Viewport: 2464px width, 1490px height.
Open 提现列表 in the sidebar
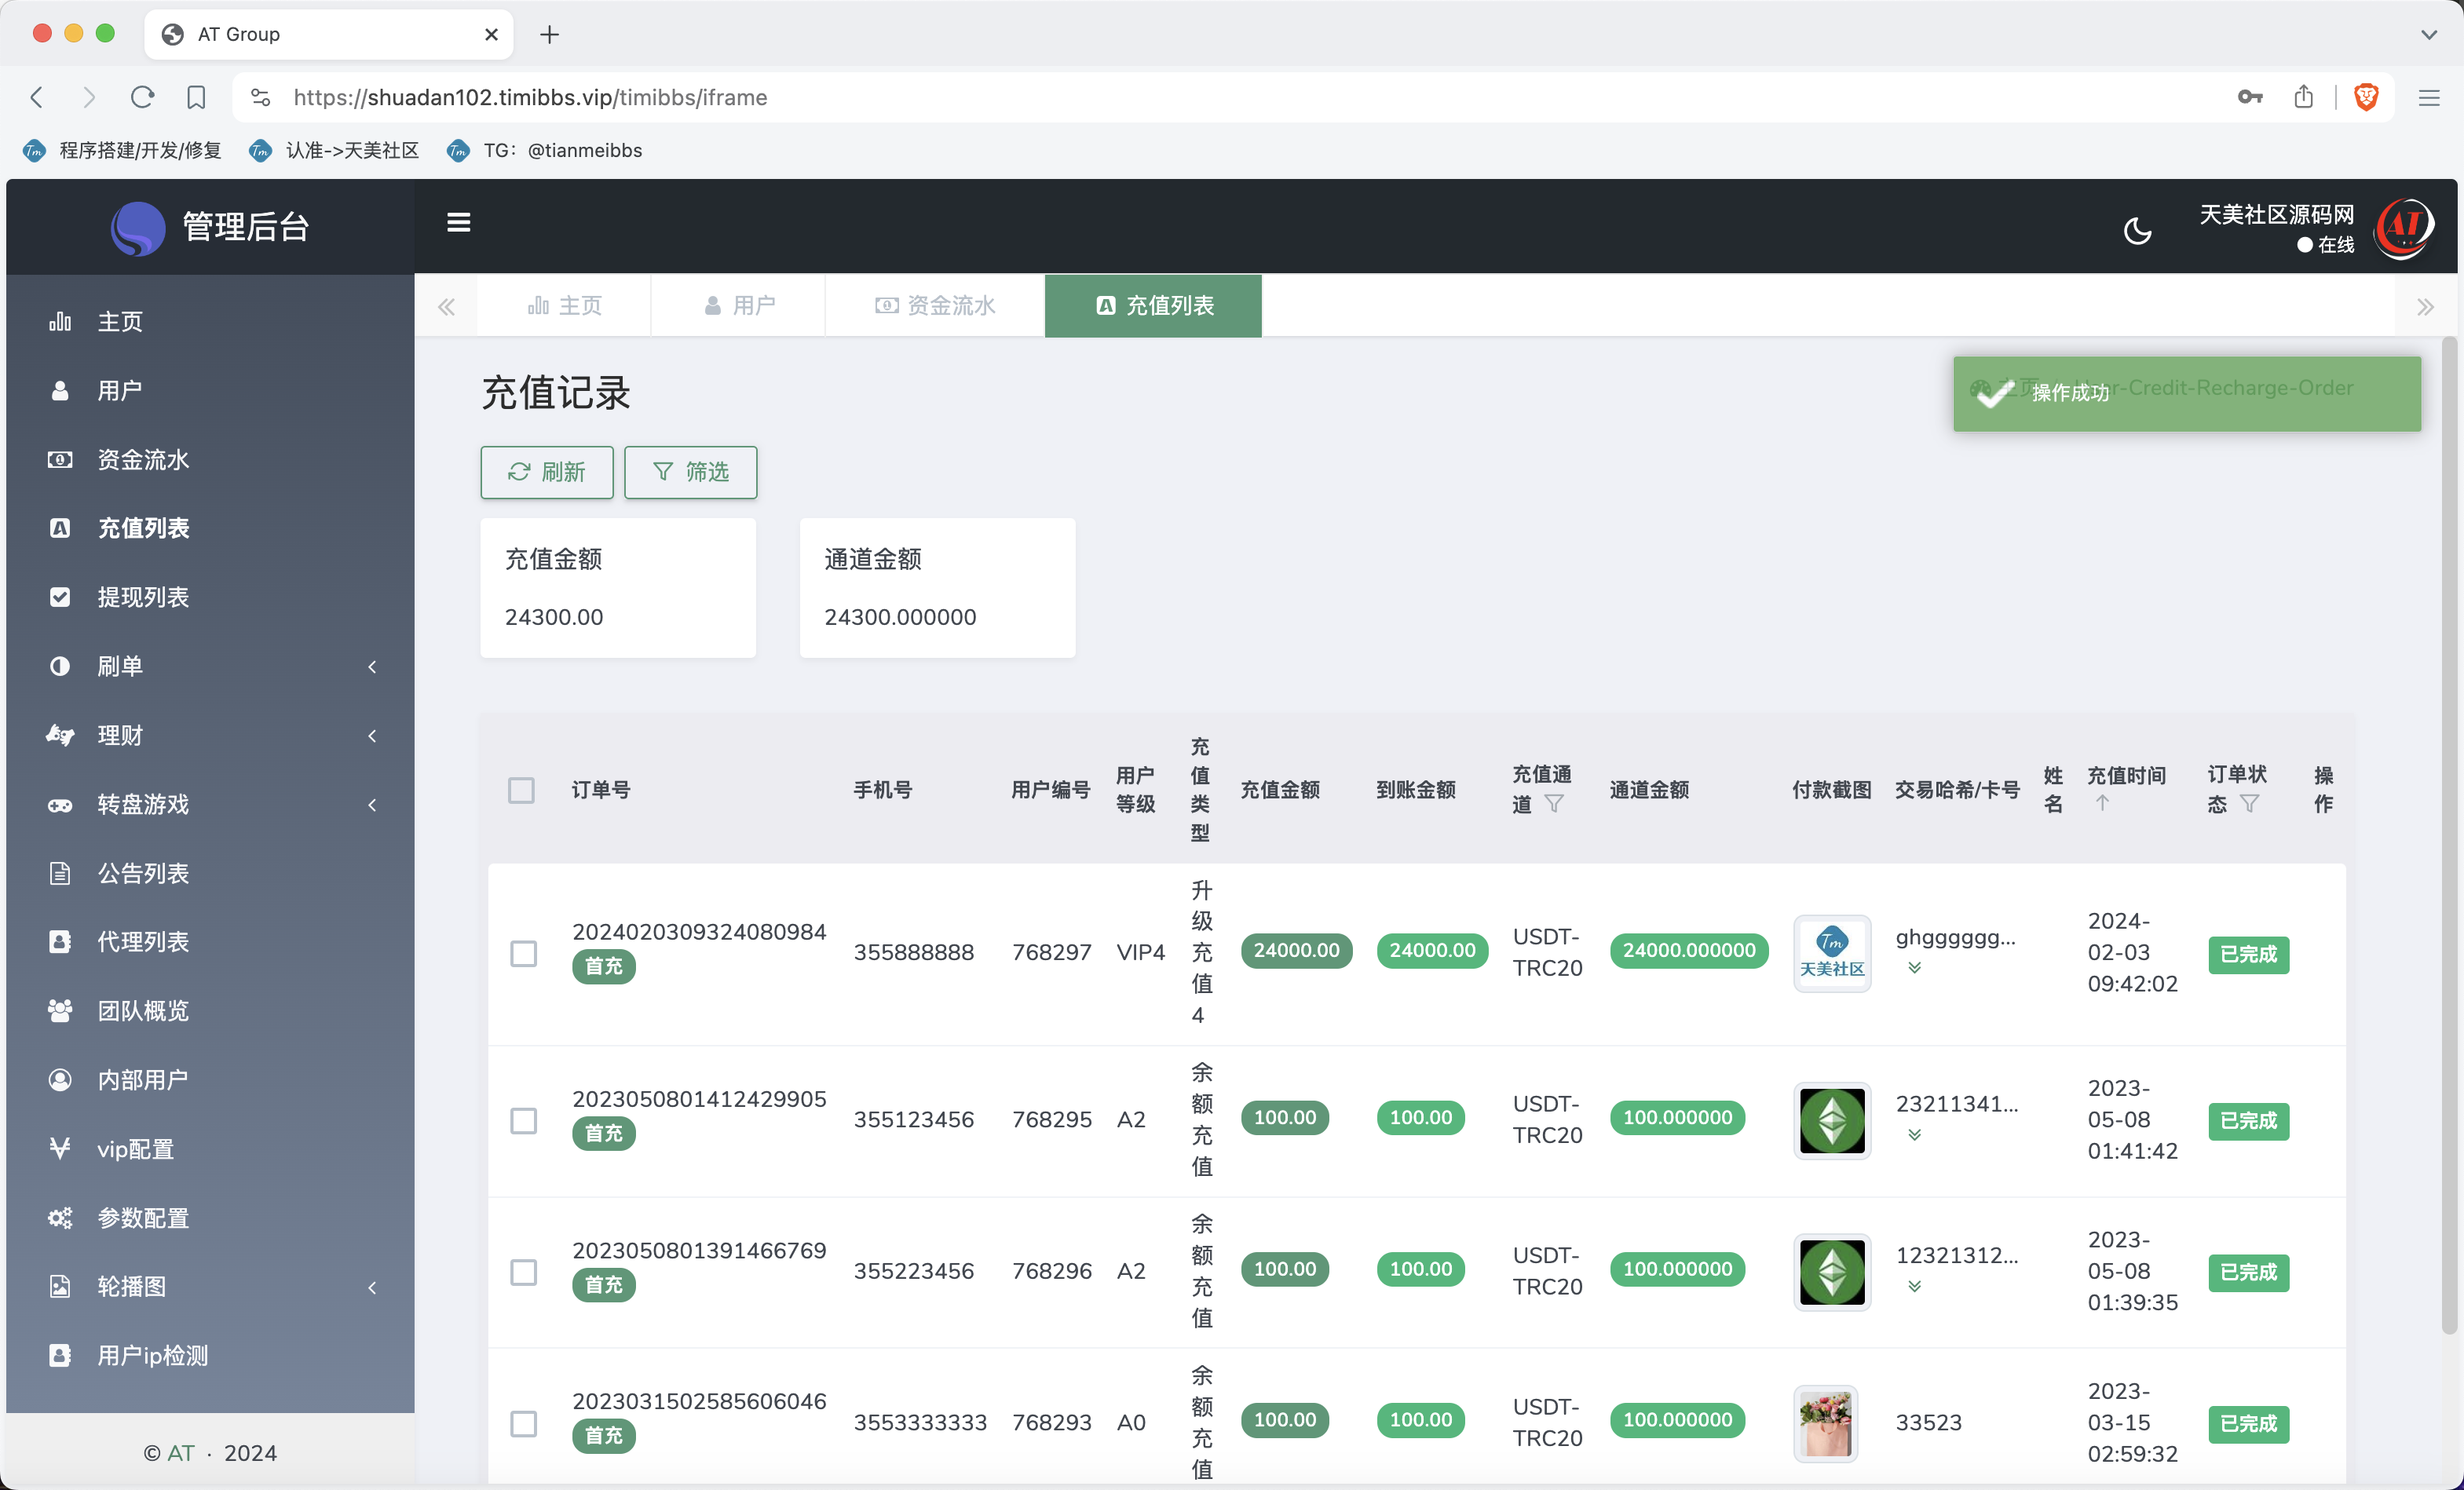(x=143, y=597)
